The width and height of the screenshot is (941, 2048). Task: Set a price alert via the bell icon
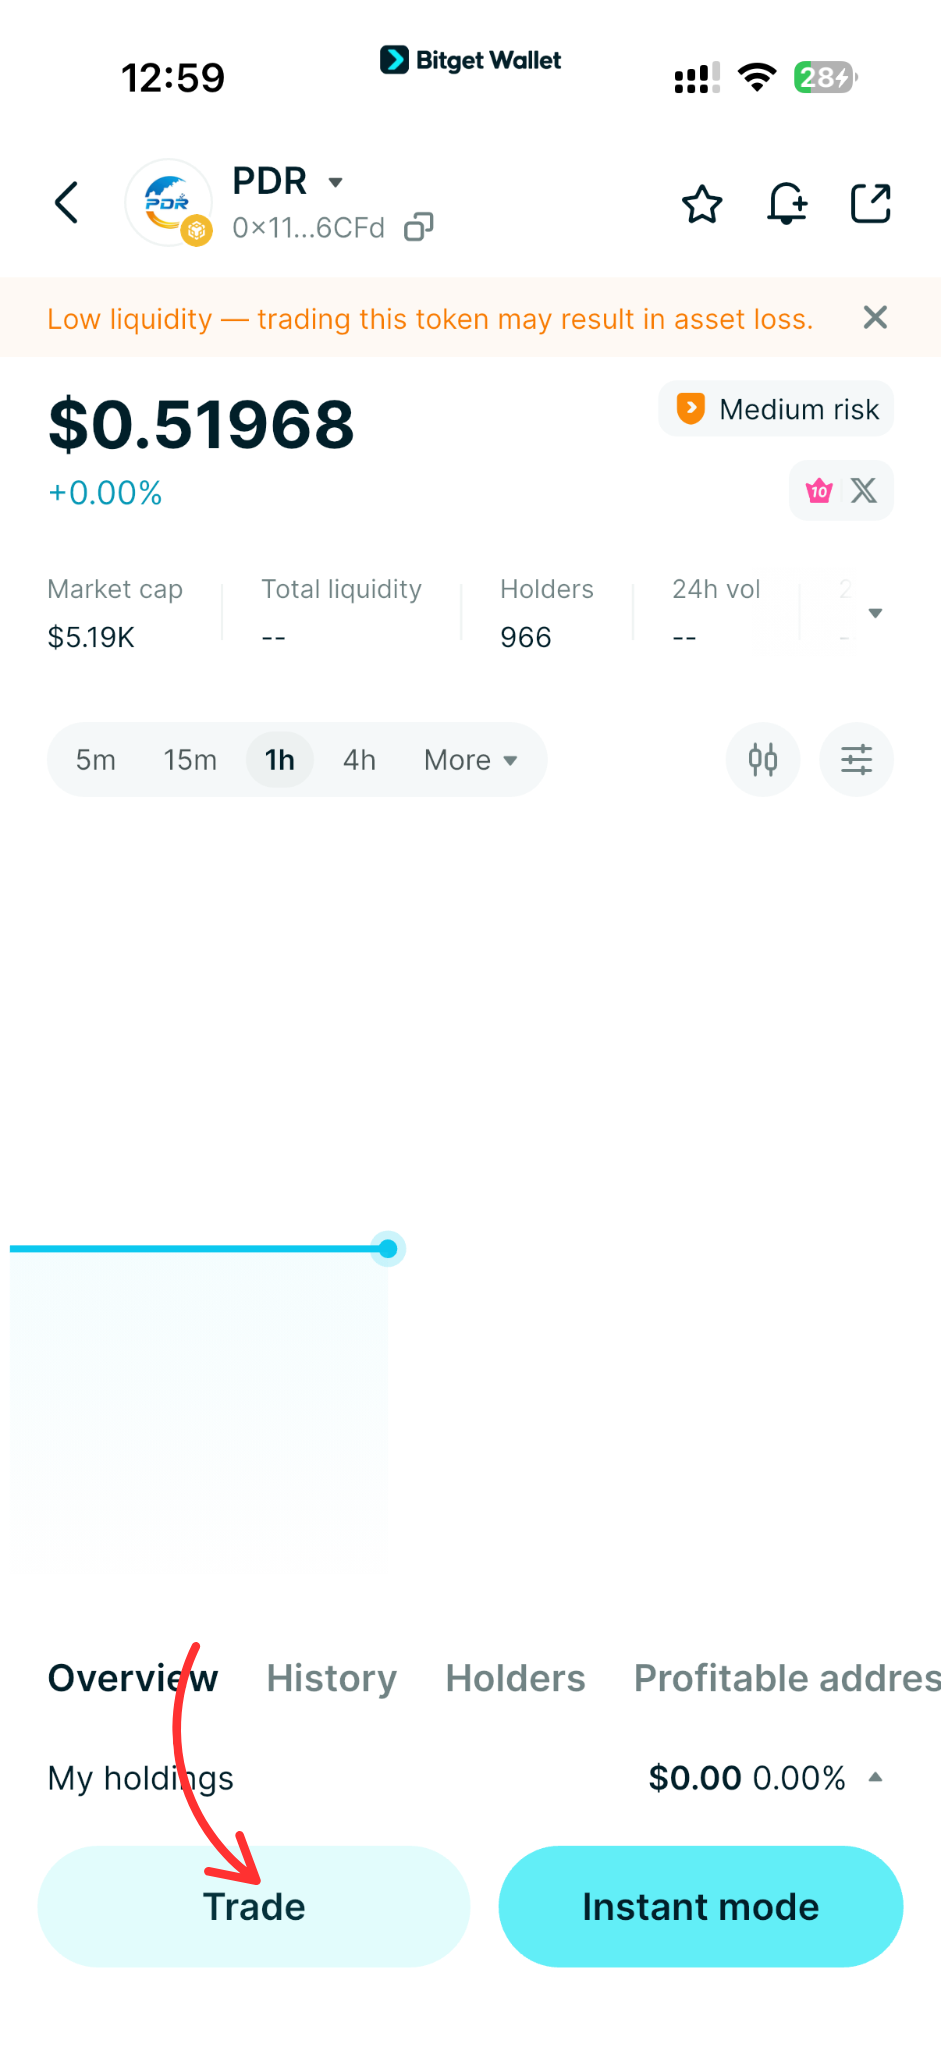[x=787, y=204]
